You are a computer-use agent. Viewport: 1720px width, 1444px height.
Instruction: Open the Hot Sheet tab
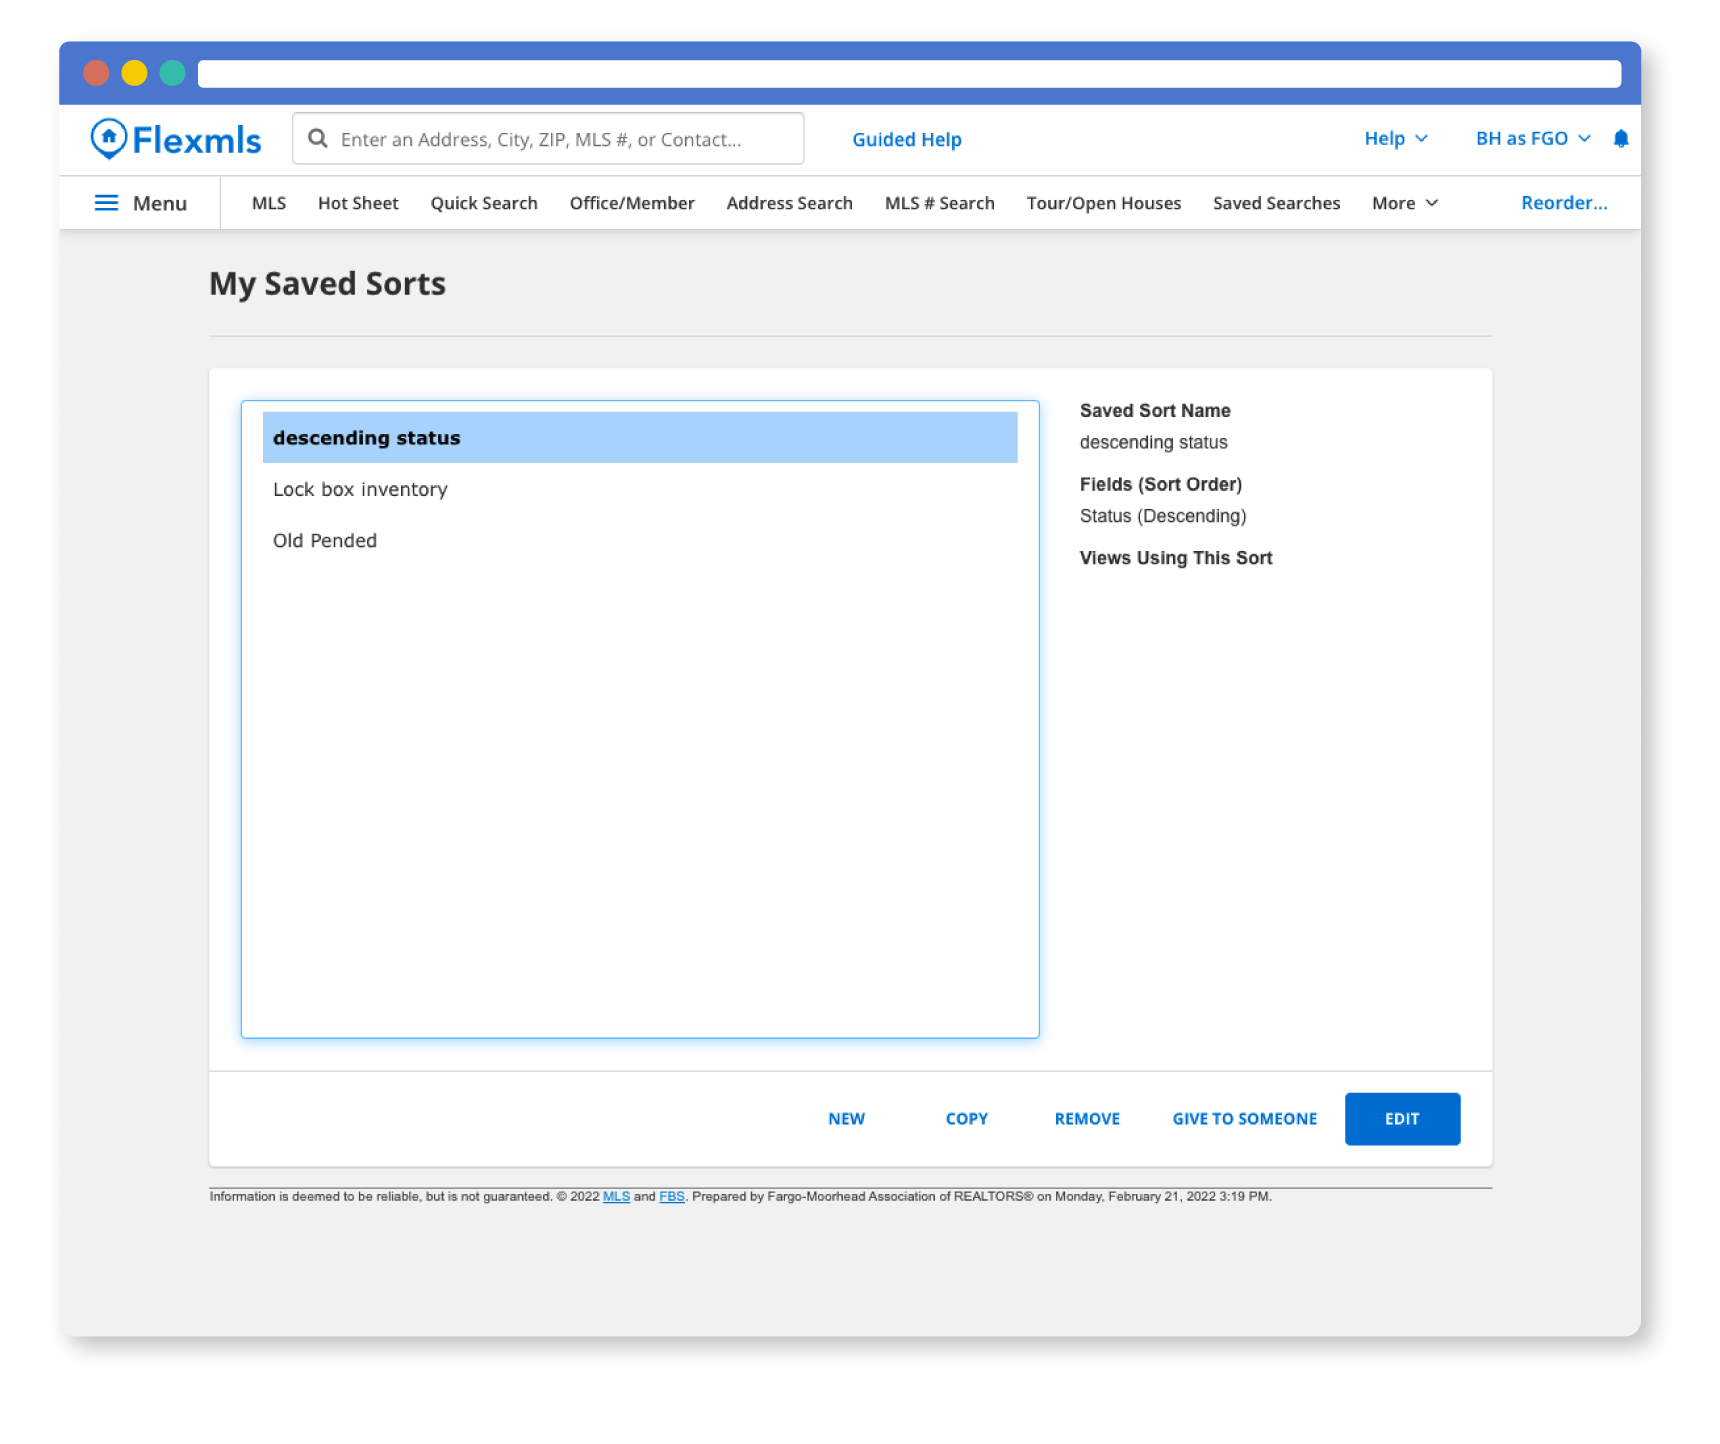click(x=358, y=203)
